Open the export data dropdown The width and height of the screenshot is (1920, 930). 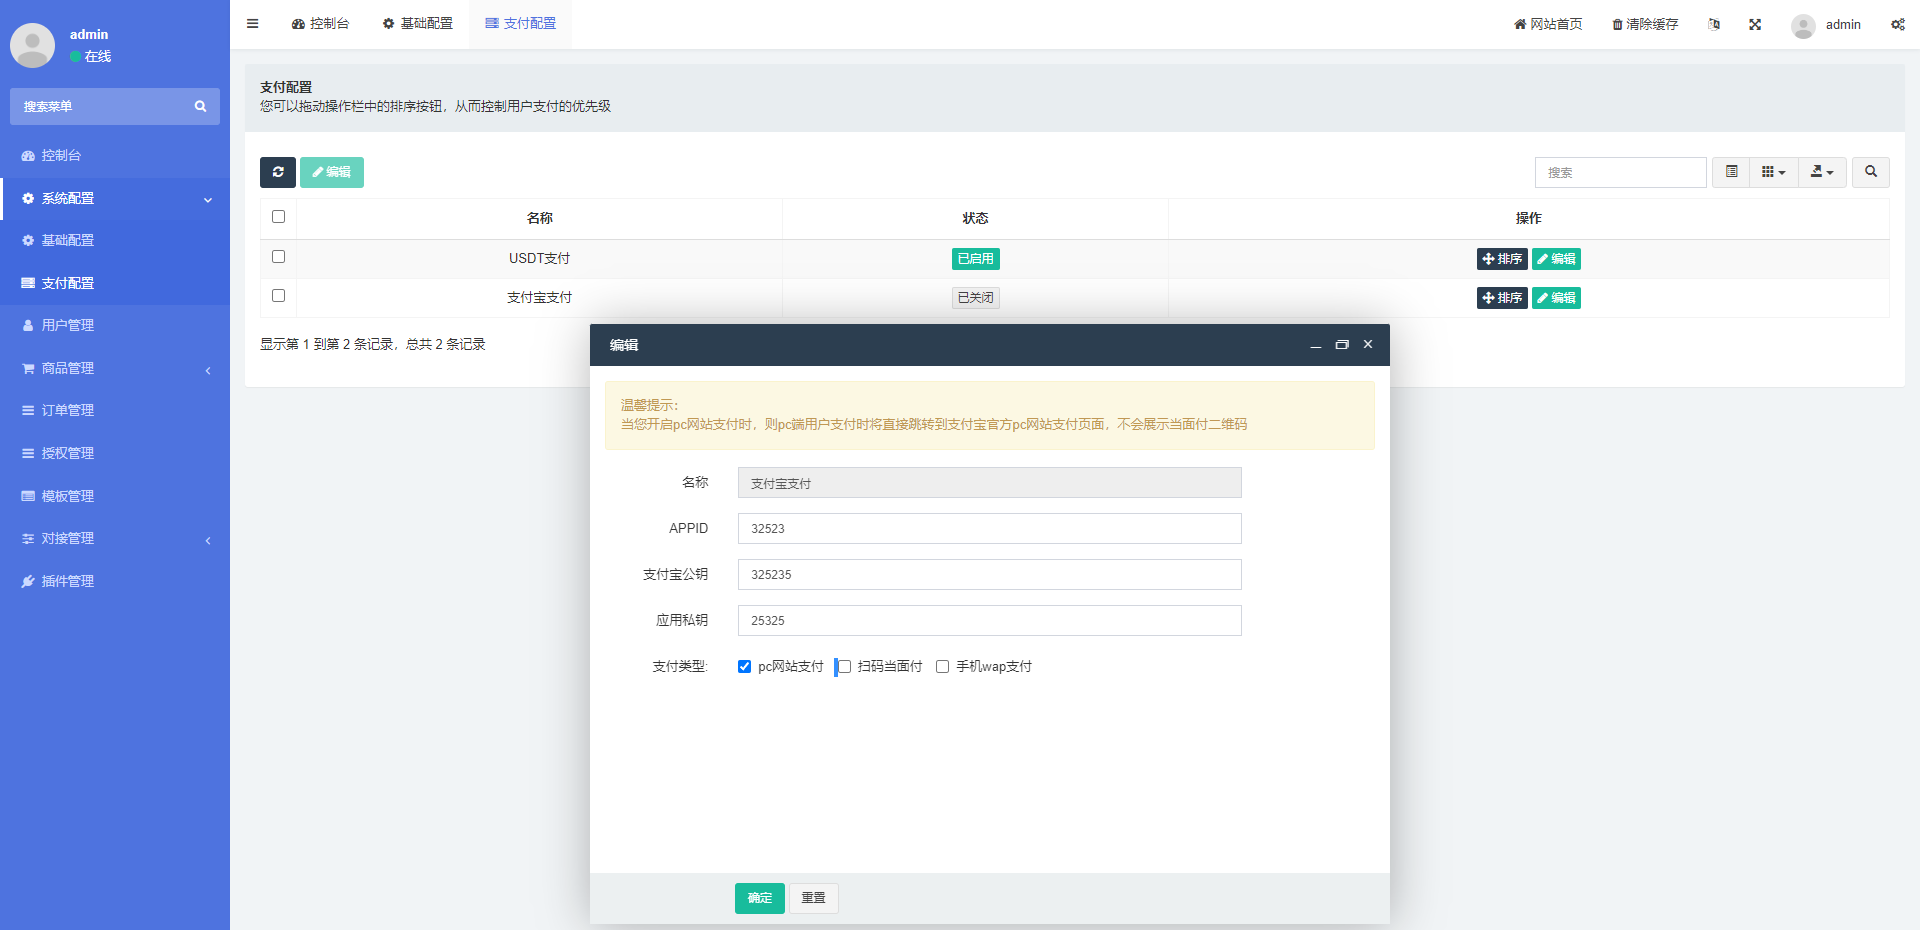(1822, 172)
